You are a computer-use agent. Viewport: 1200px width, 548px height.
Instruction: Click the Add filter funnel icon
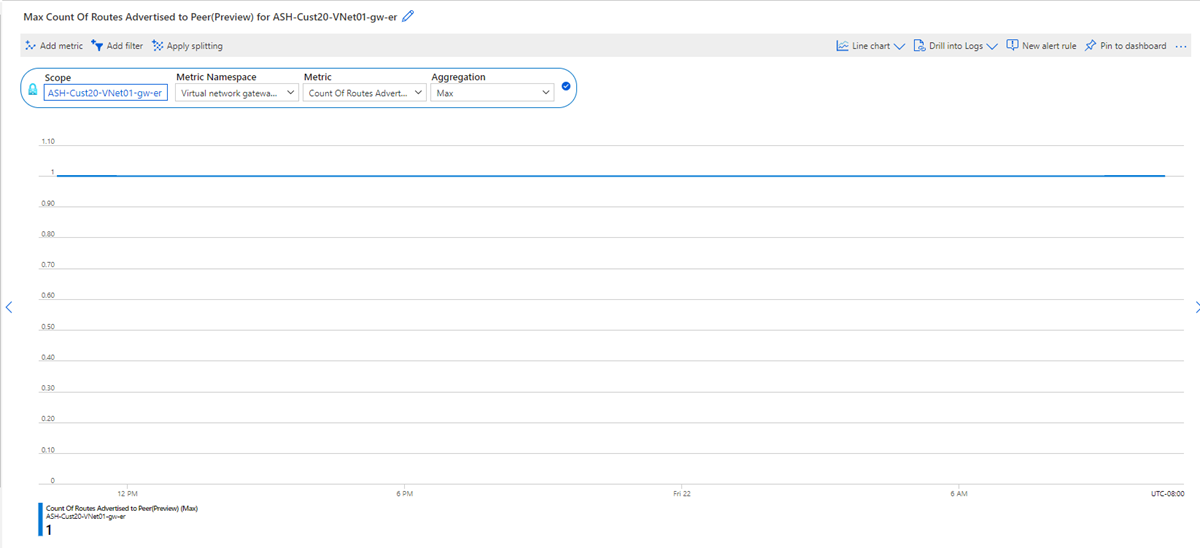[97, 46]
